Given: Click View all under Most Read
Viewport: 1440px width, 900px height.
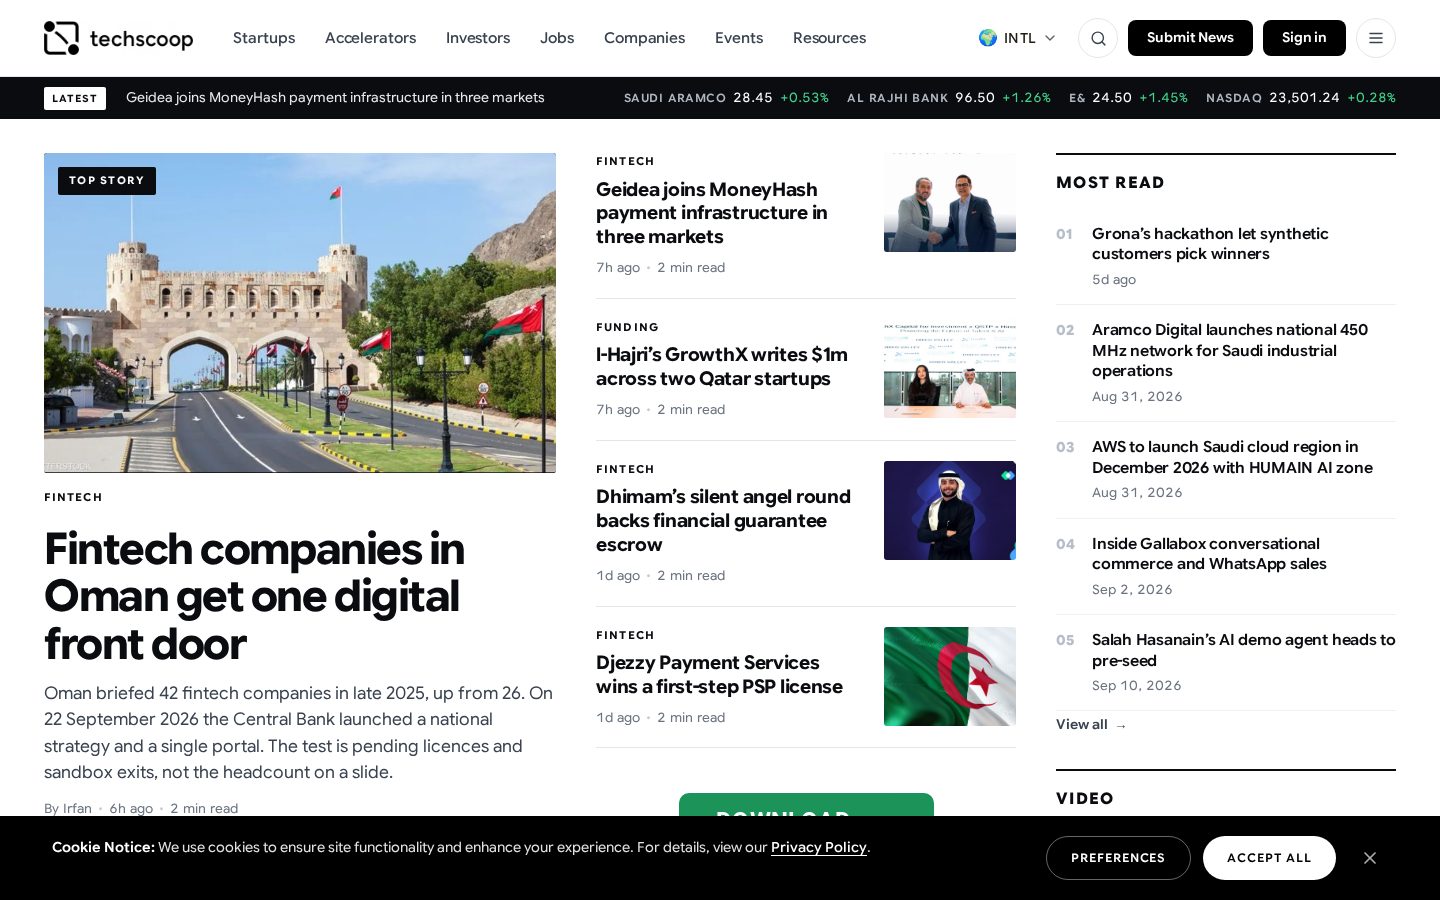Looking at the screenshot, I should tap(1091, 724).
